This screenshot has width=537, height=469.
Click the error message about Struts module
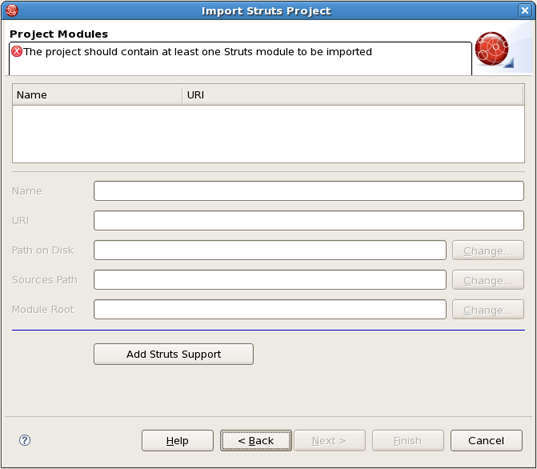198,52
